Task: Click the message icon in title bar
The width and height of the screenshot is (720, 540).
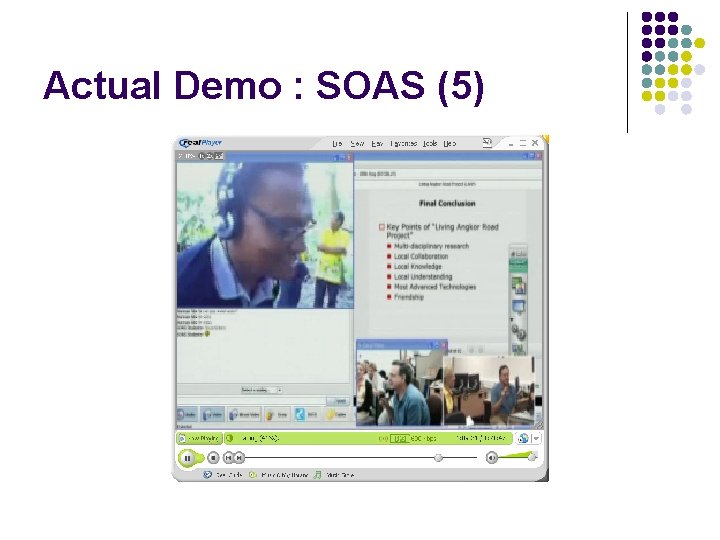Action: tap(487, 142)
